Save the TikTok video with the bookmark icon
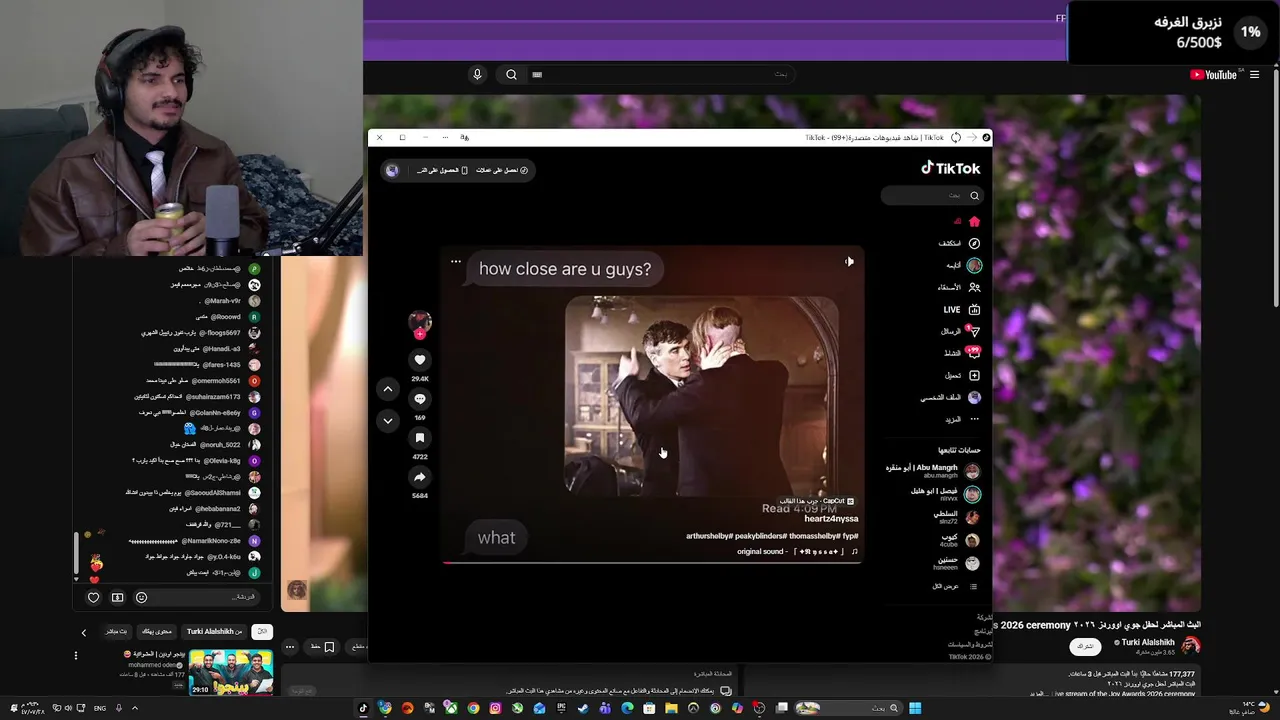The height and width of the screenshot is (720, 1280). point(420,437)
